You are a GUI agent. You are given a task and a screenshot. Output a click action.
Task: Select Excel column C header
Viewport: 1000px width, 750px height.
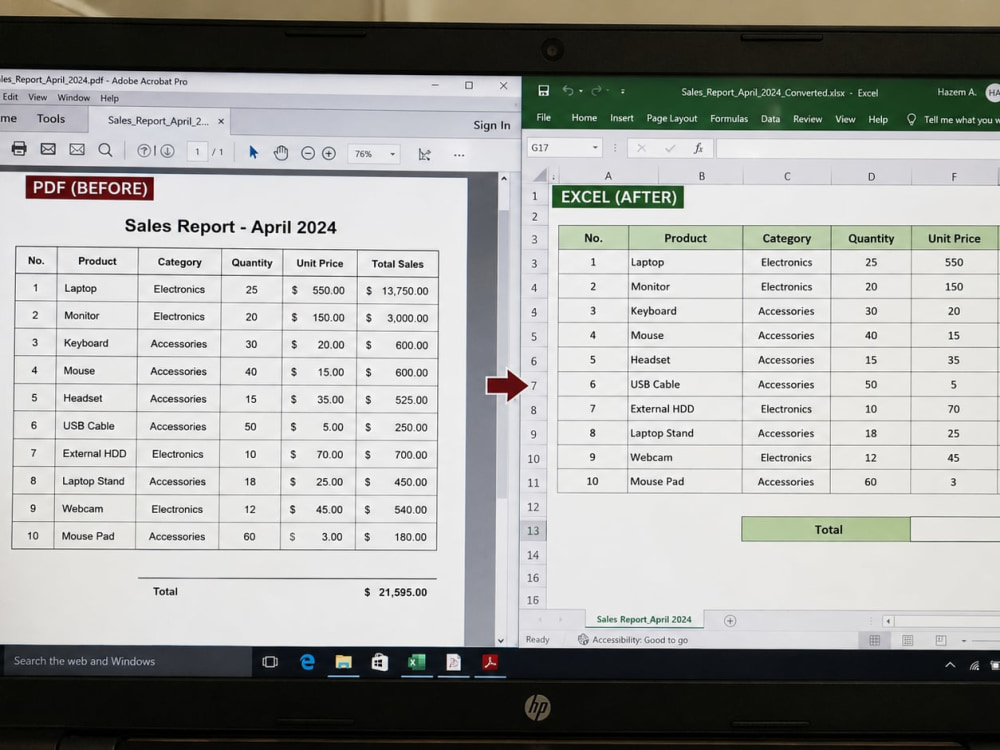(x=787, y=176)
